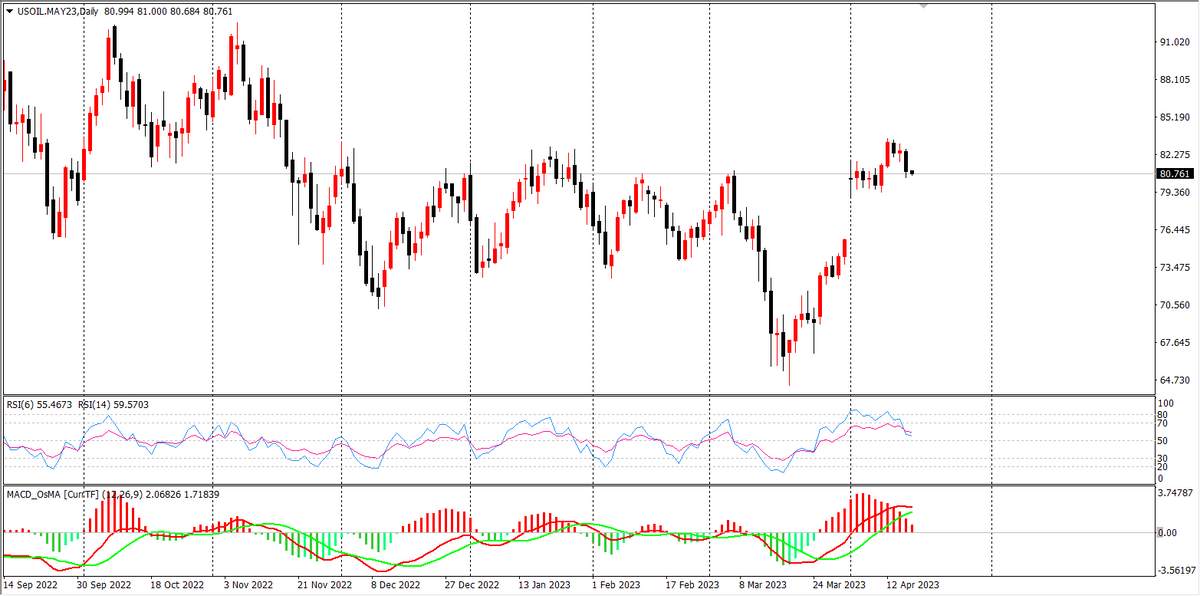
Task: Click the 85.190 price scale label
Action: pos(1174,117)
